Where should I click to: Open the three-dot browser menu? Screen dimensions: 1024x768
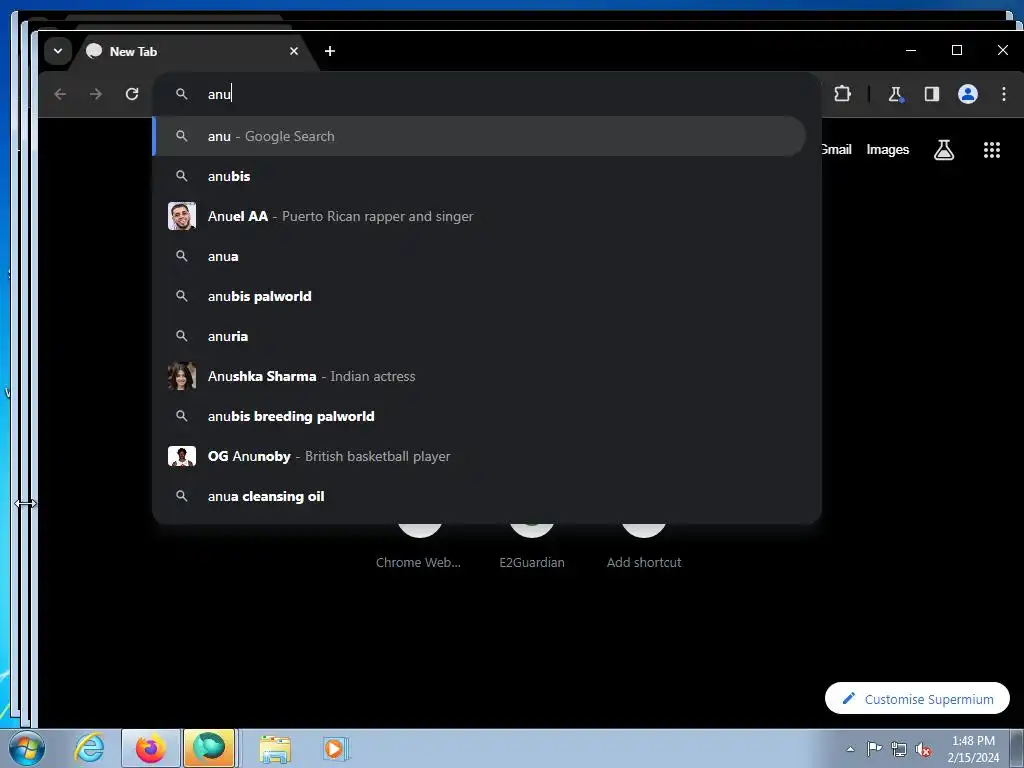pyautogui.click(x=1004, y=94)
